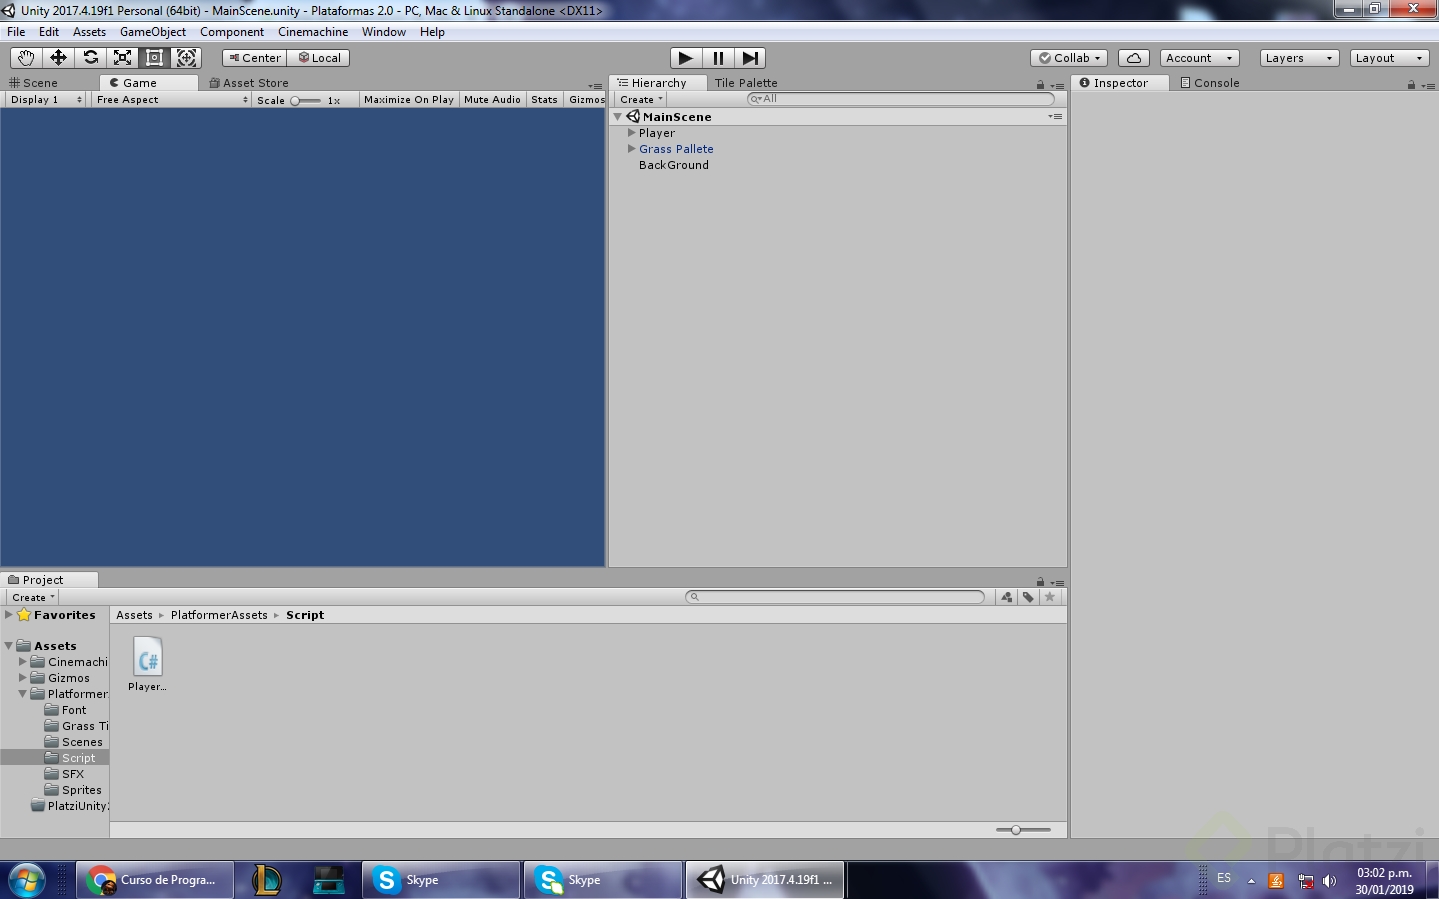The image size is (1439, 899).
Task: Expand the Grass Pallete object
Action: coord(632,149)
